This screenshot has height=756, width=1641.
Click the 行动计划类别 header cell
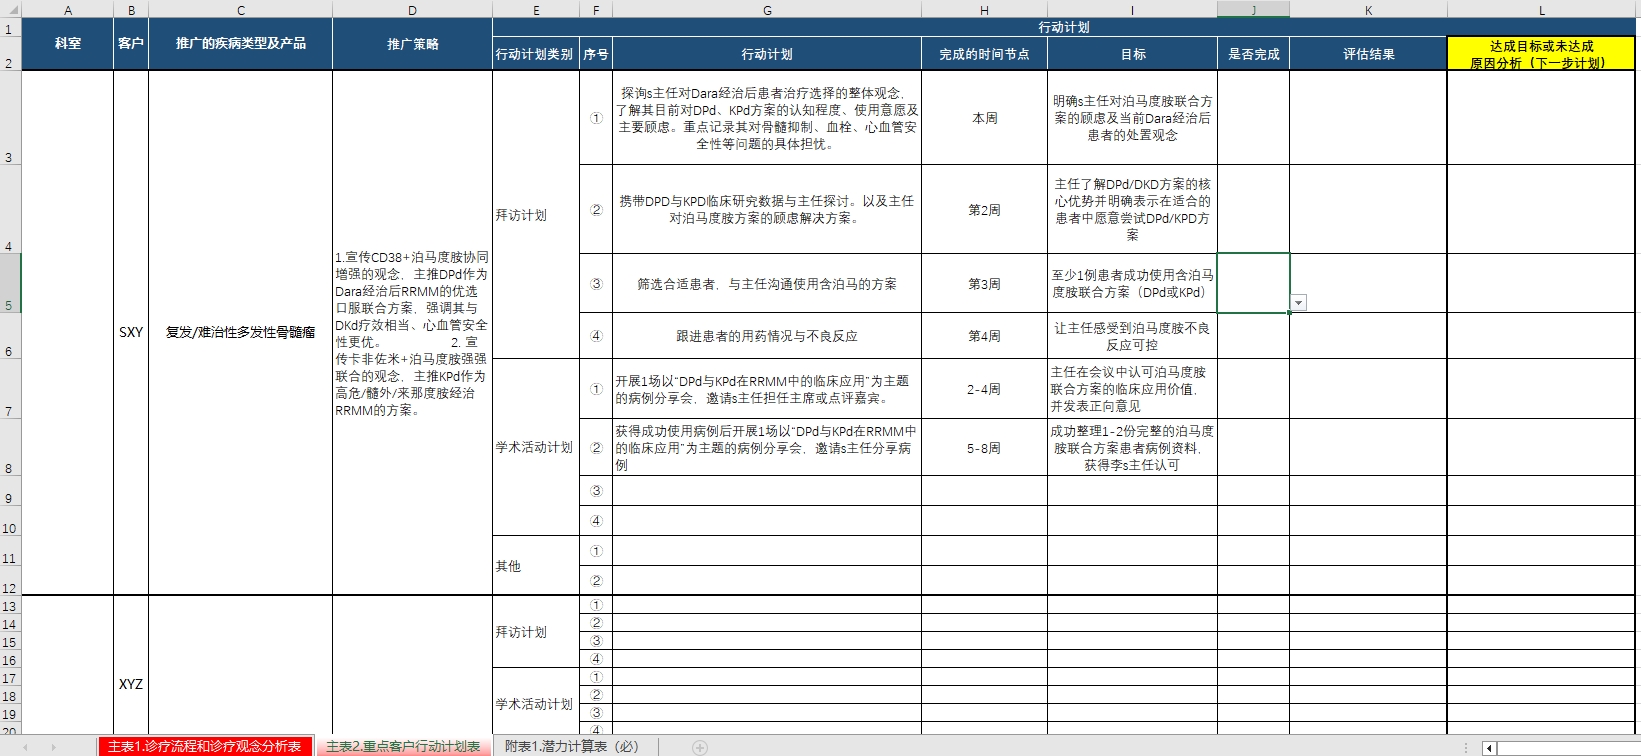tap(535, 54)
